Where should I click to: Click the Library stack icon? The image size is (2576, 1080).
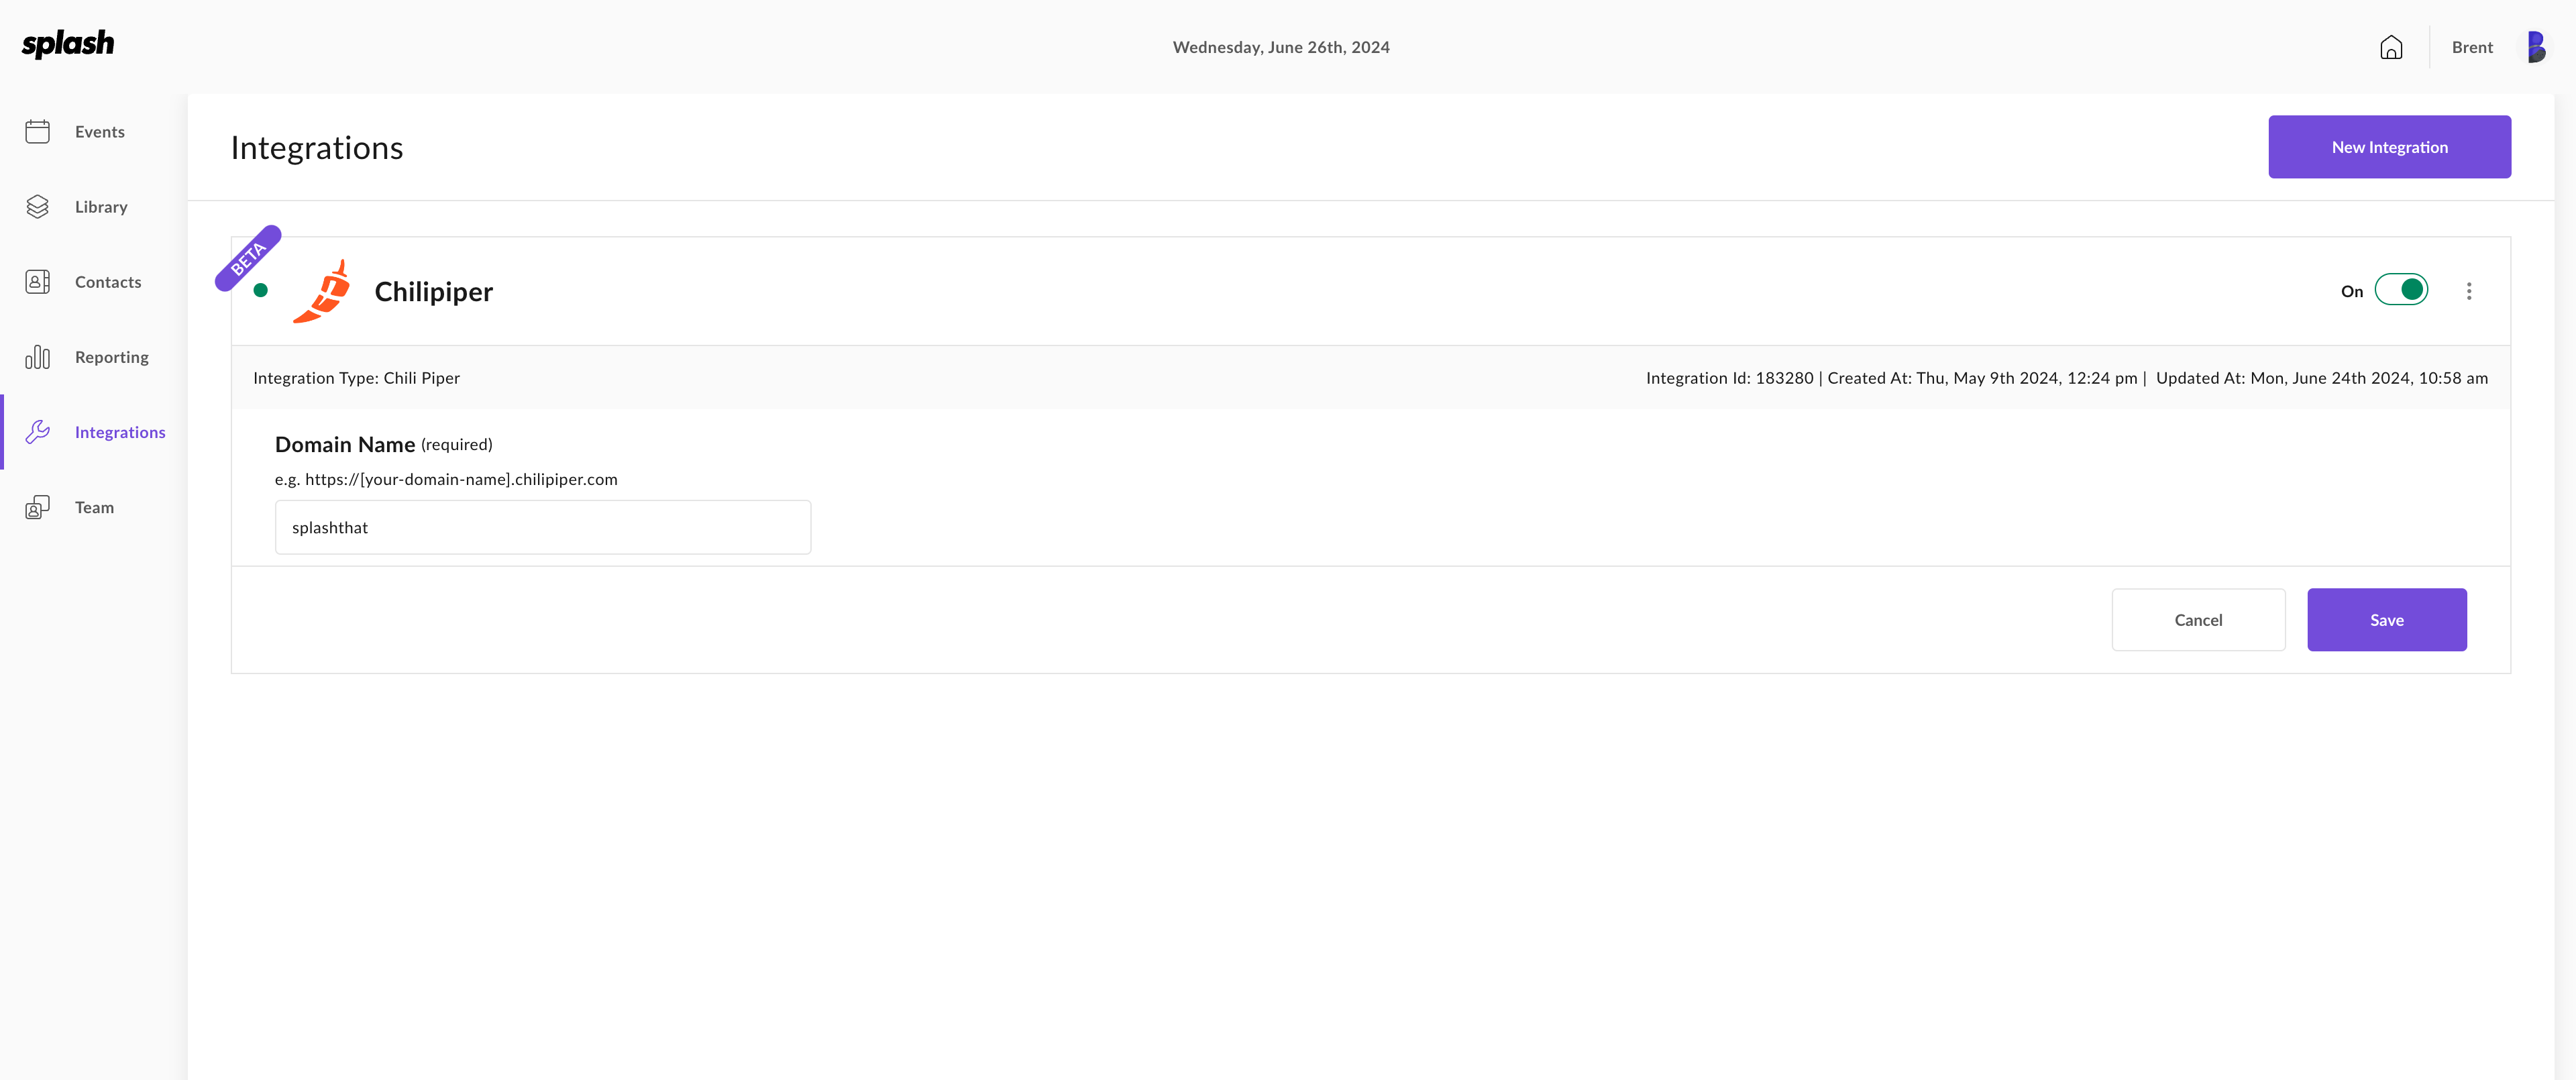[37, 207]
